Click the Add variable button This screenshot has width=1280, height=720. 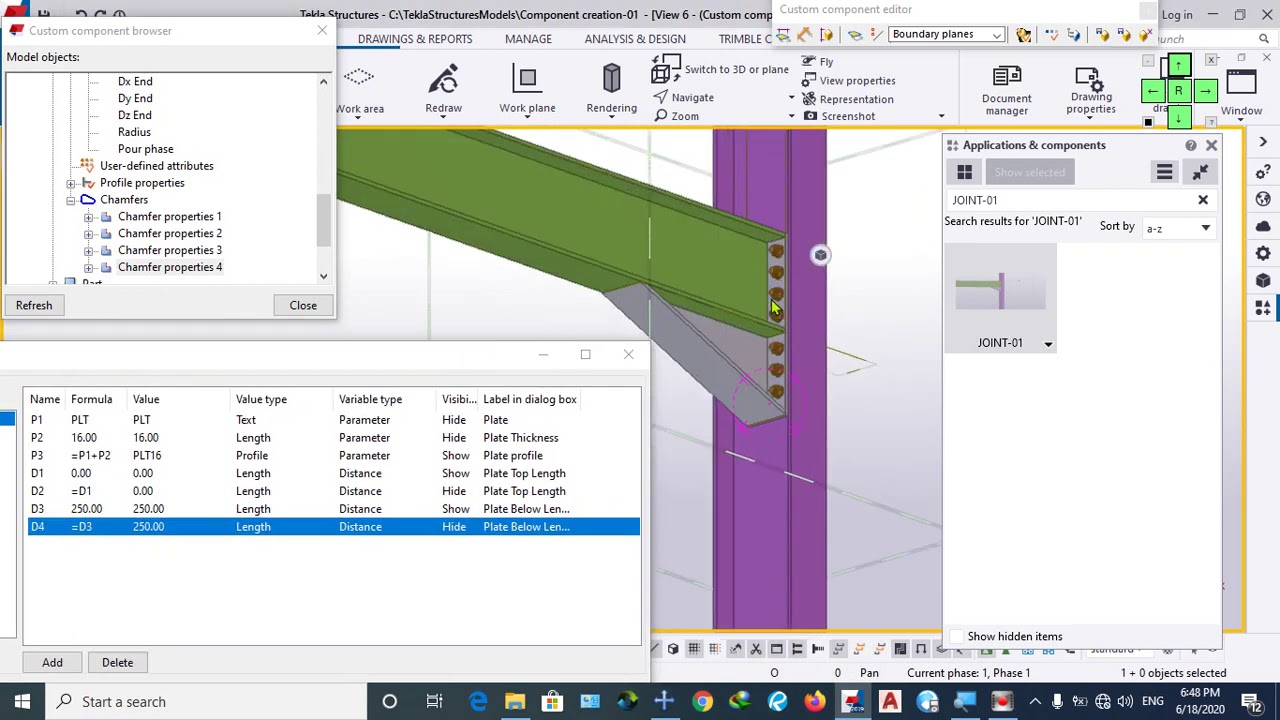[52, 662]
